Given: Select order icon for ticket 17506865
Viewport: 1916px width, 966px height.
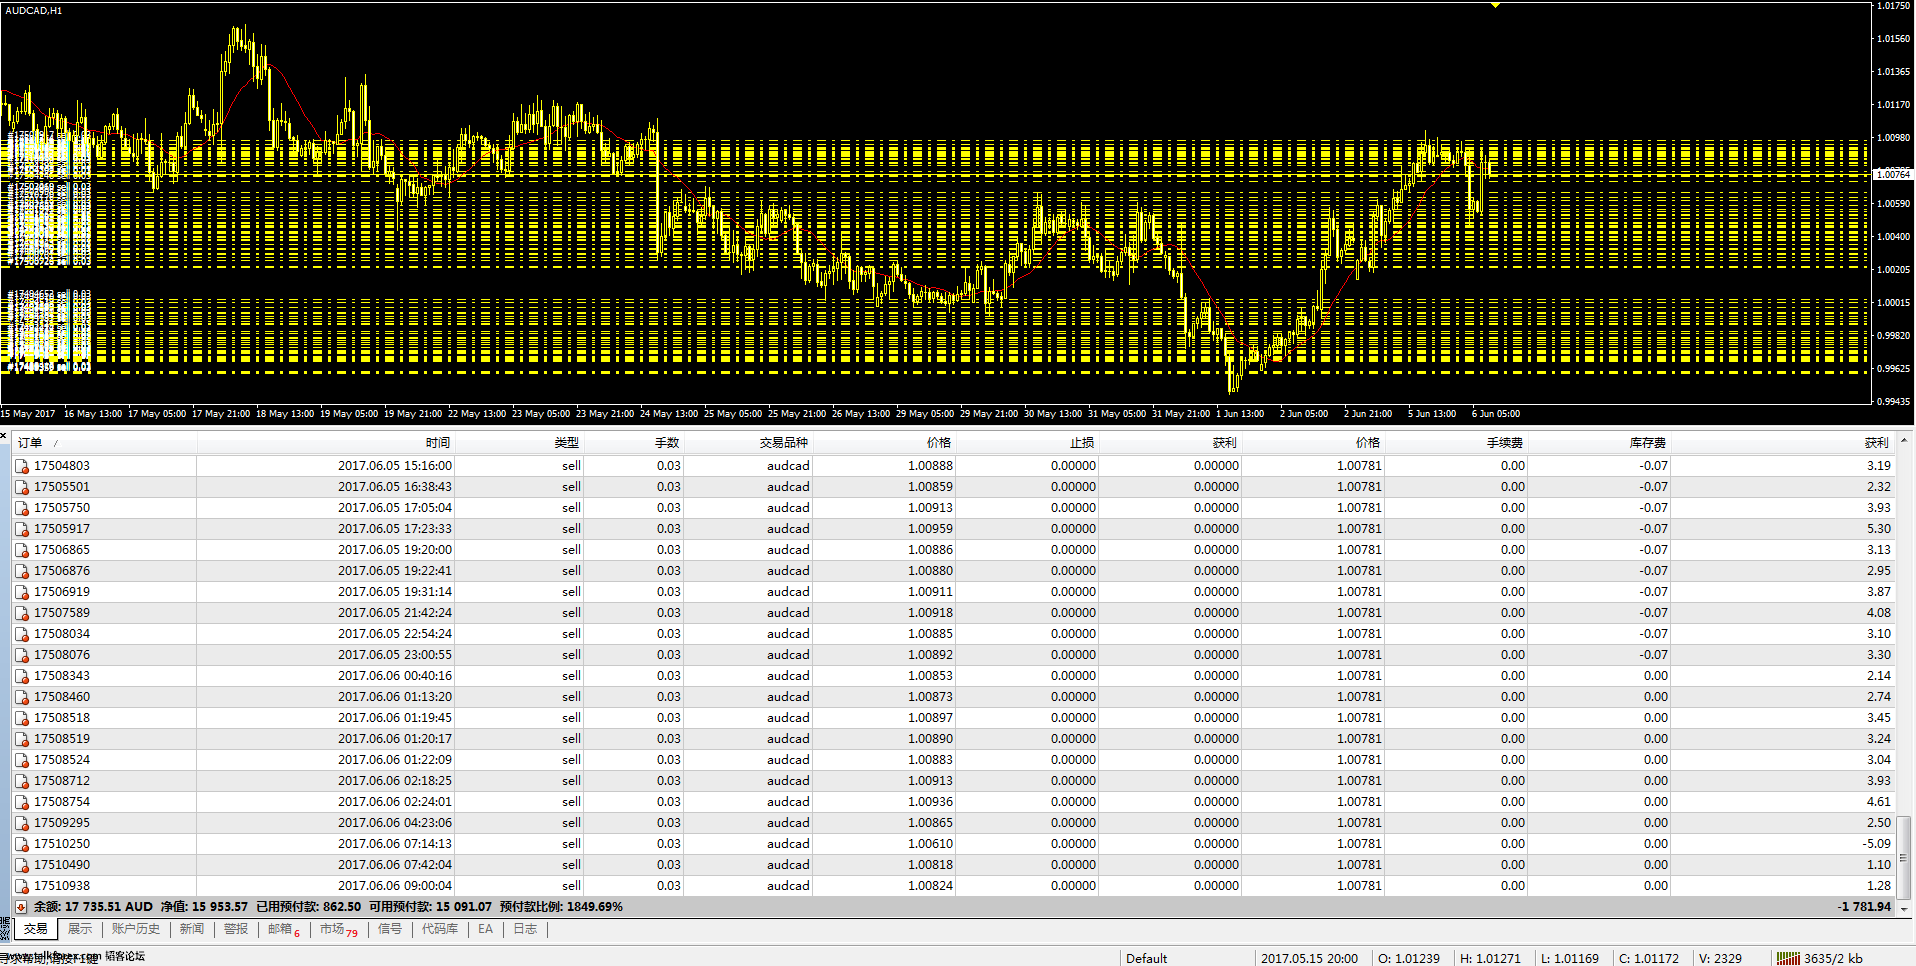Looking at the screenshot, I should point(22,550).
